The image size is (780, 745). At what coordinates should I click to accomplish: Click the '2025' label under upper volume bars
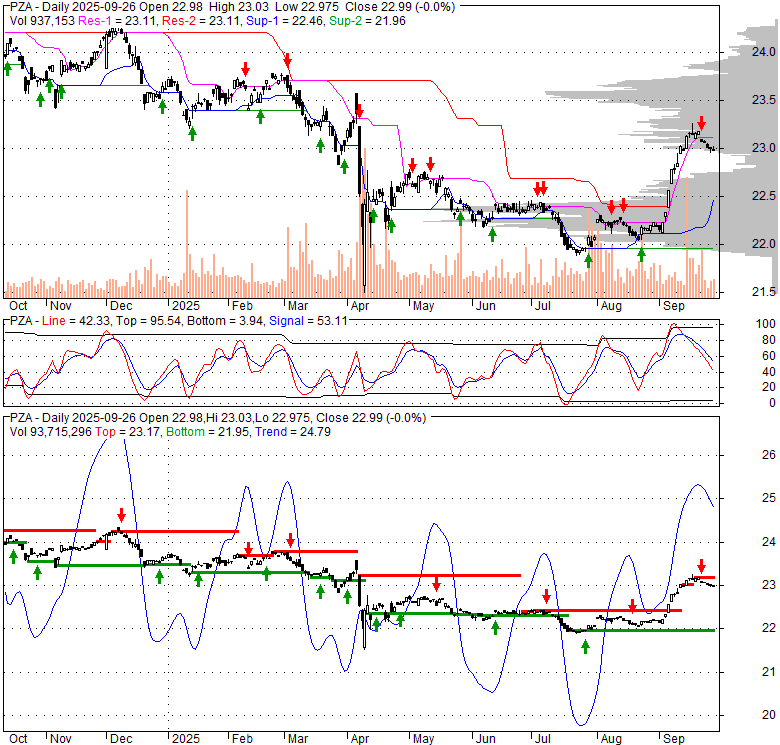[186, 306]
